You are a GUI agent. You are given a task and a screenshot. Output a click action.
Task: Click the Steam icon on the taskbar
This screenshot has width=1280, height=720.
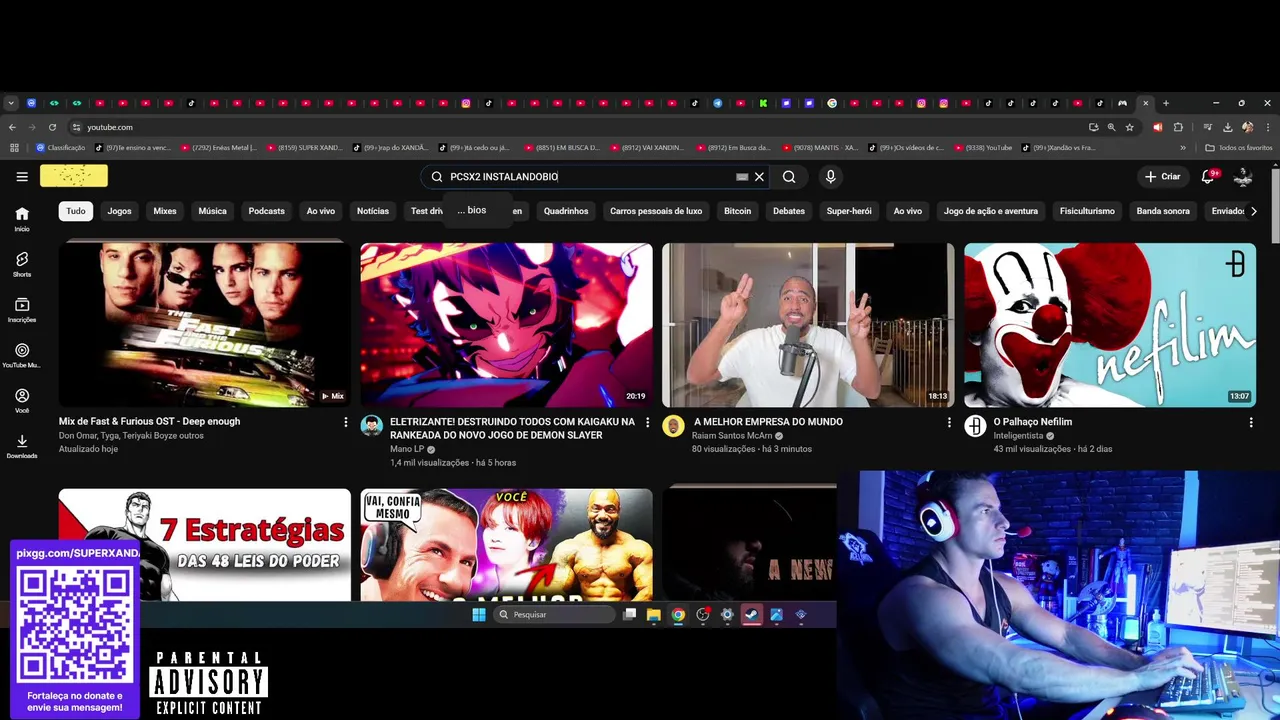pos(752,615)
